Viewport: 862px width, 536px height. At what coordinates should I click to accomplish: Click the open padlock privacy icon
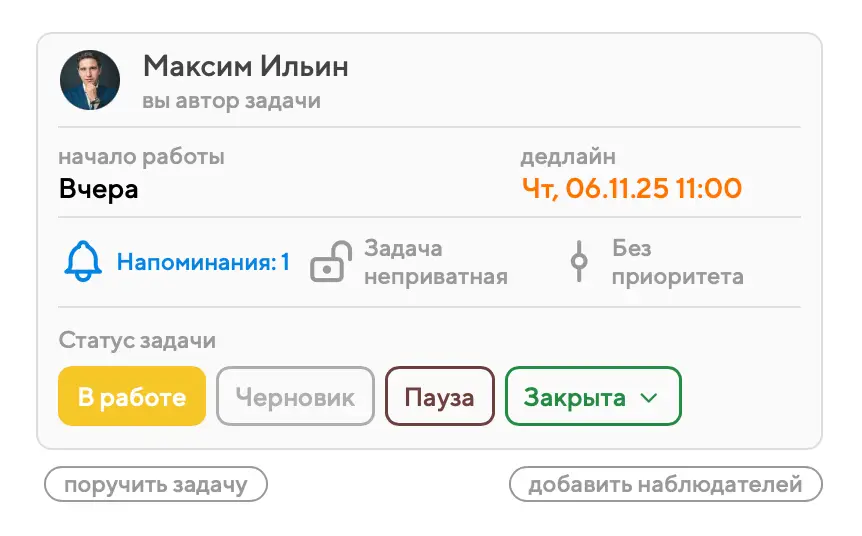click(x=330, y=262)
